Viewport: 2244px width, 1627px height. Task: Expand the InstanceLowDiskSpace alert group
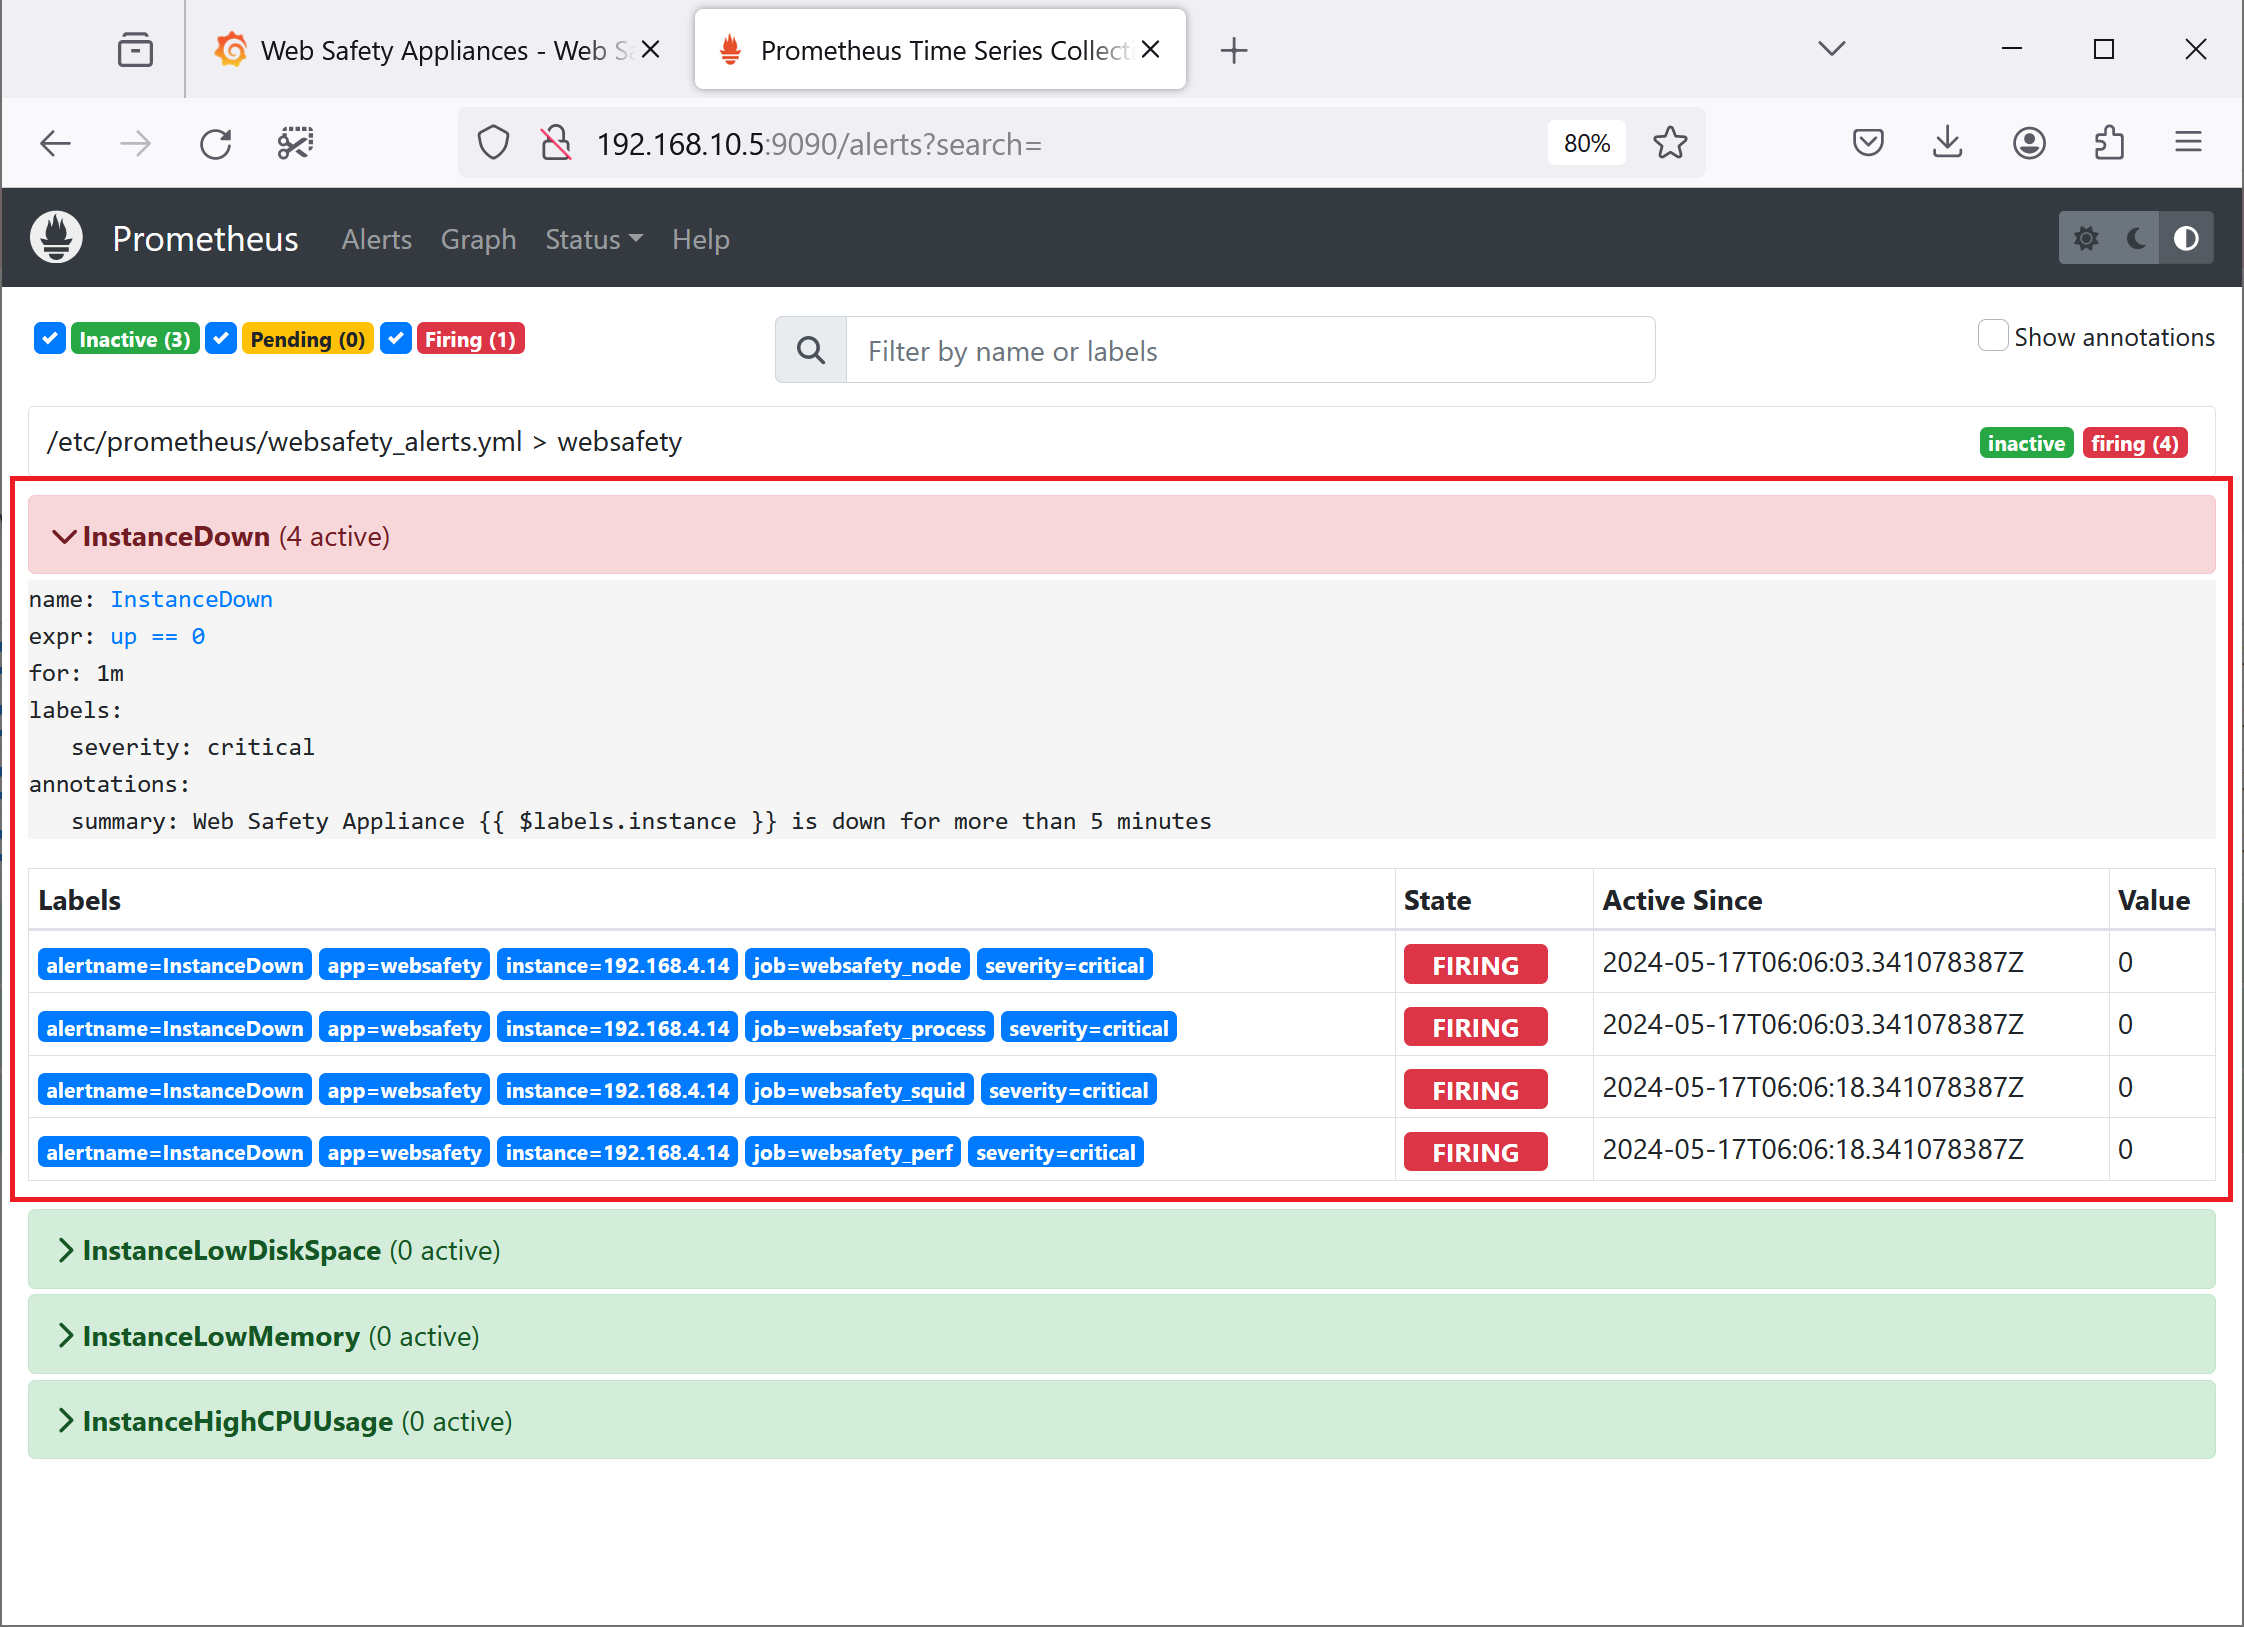[1121, 1250]
